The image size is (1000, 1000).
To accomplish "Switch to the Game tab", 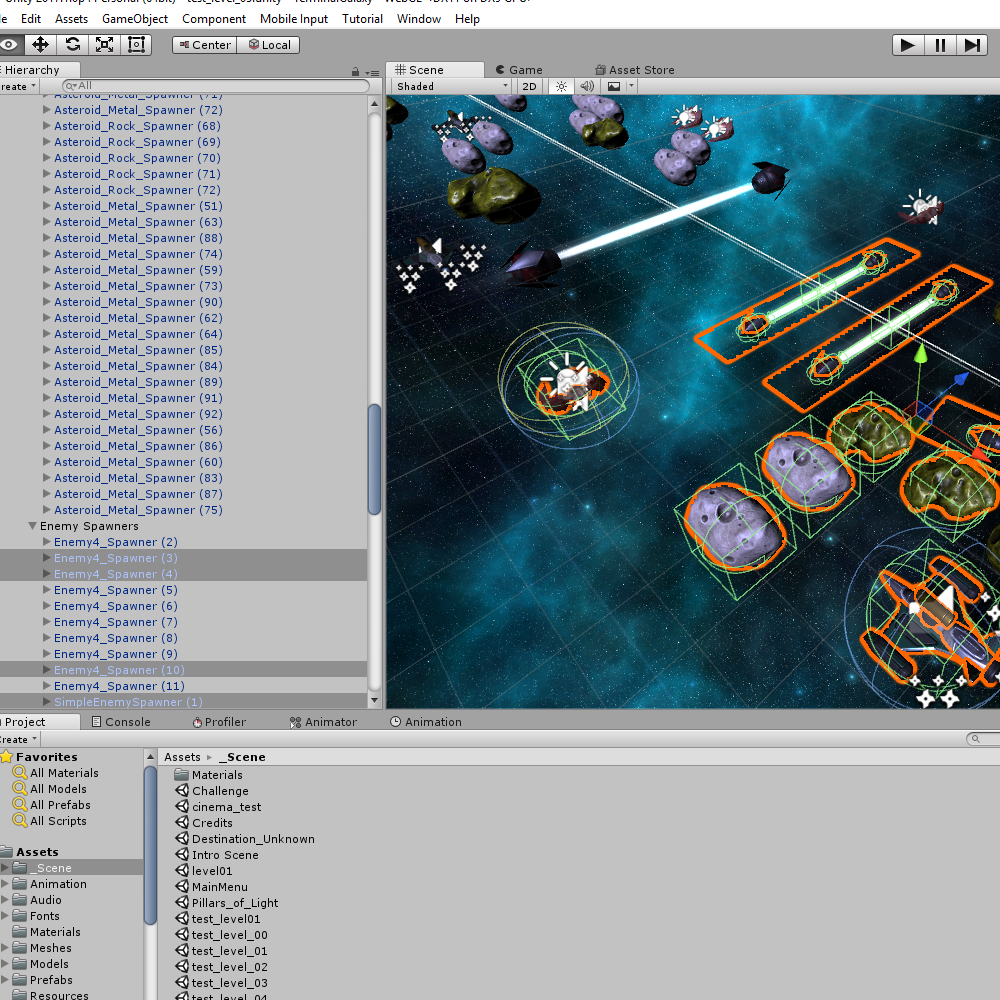I will click(519, 70).
